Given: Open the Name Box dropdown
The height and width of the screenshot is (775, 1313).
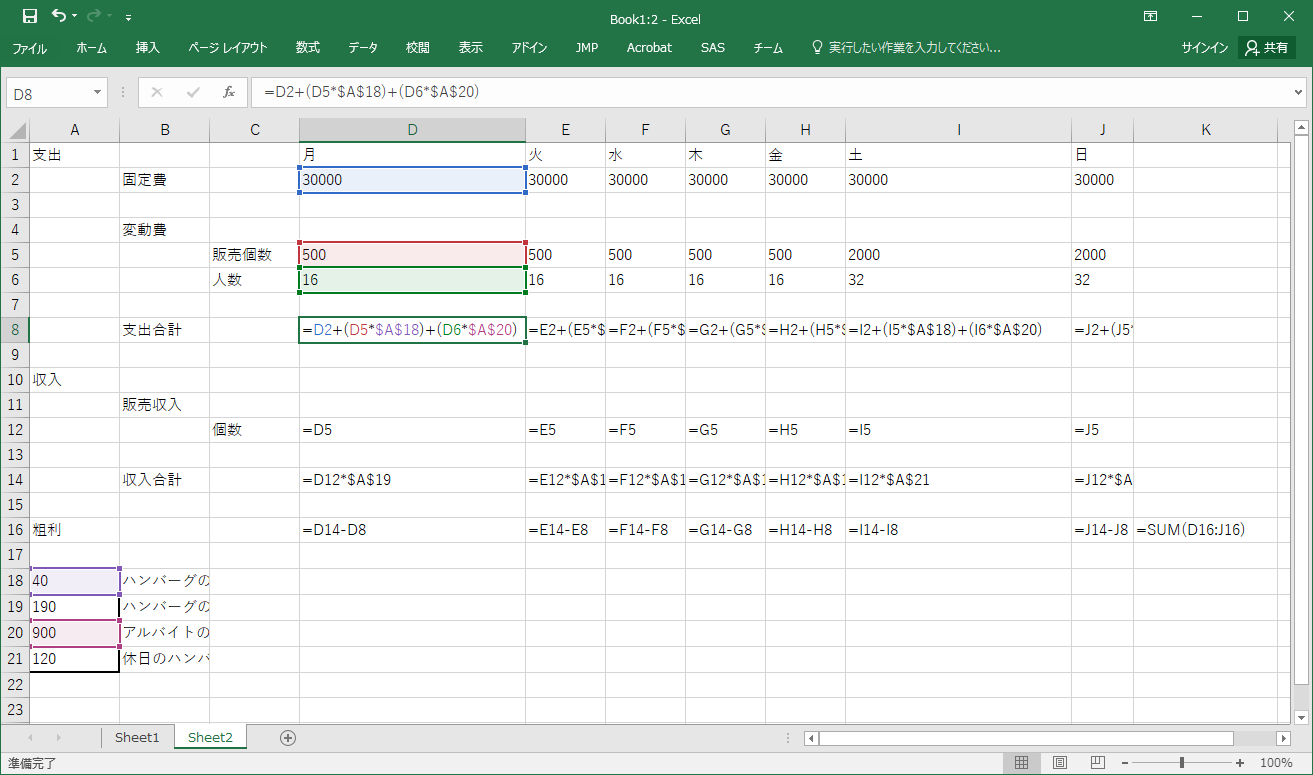Looking at the screenshot, I should click(x=98, y=93).
